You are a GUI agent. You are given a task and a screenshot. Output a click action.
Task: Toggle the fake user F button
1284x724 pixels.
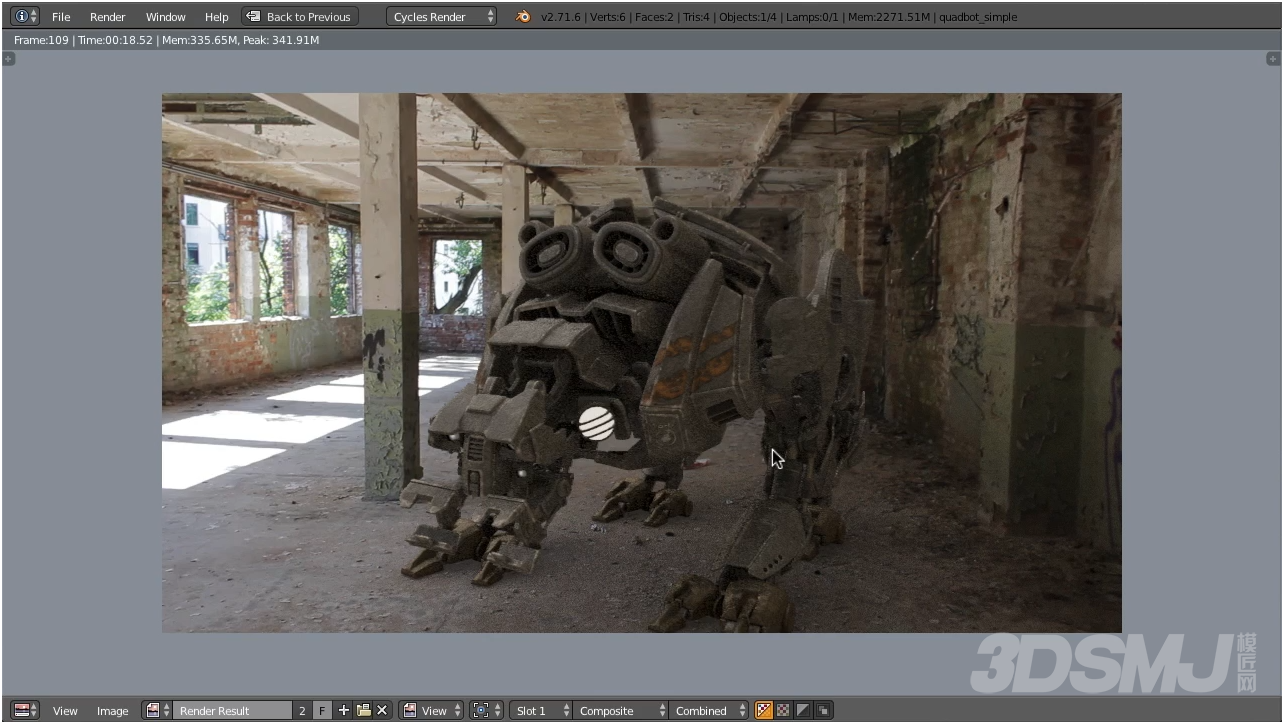pos(322,711)
